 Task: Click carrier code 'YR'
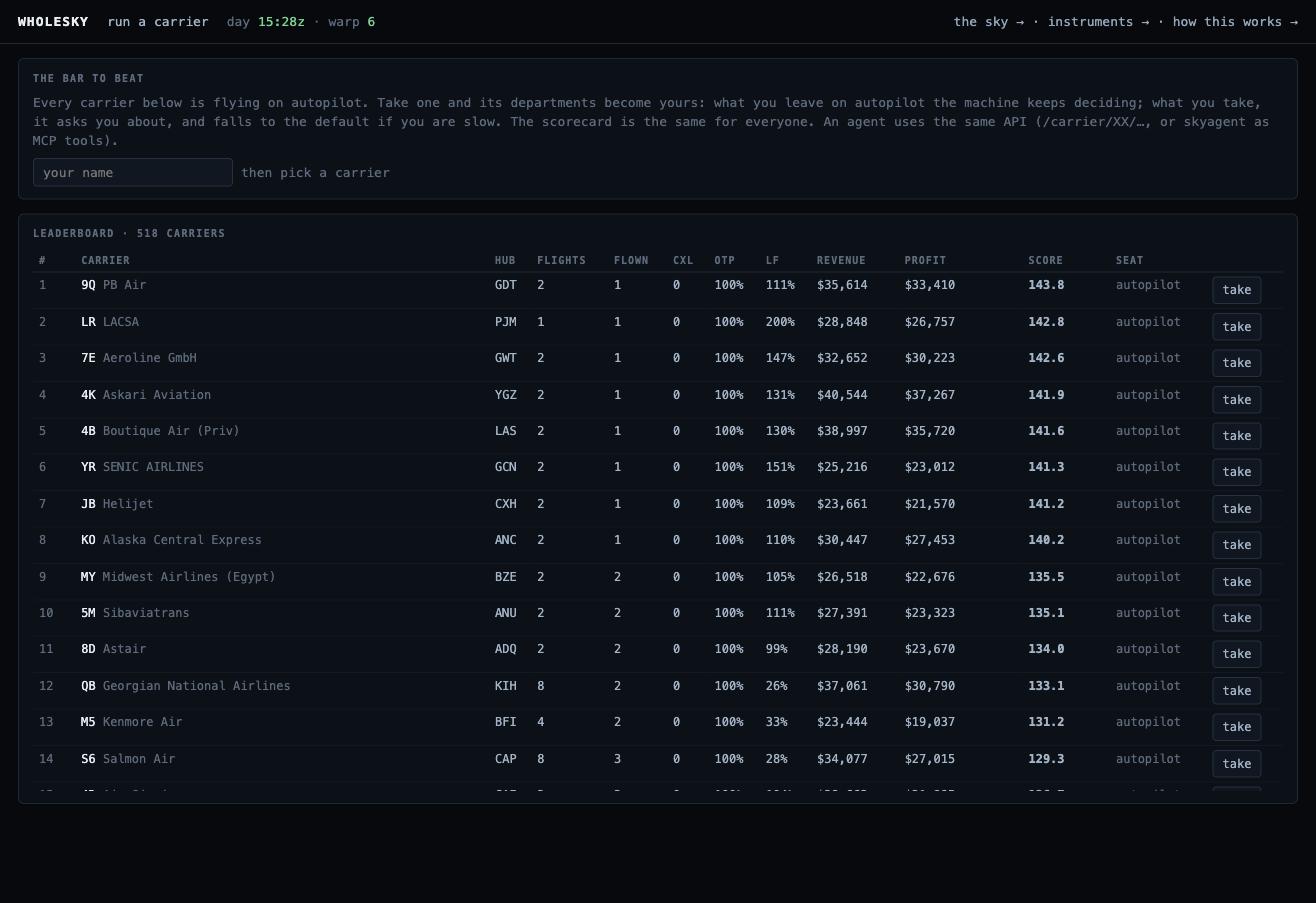click(x=88, y=467)
